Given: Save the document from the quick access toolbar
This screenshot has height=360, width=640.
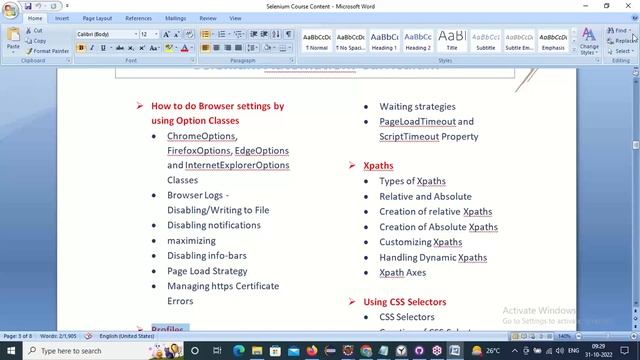Looking at the screenshot, I should pyautogui.click(x=28, y=6).
